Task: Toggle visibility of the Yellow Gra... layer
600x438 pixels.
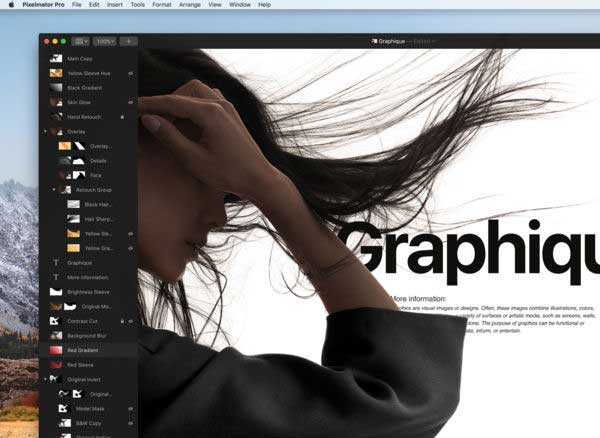Action: 131,248
